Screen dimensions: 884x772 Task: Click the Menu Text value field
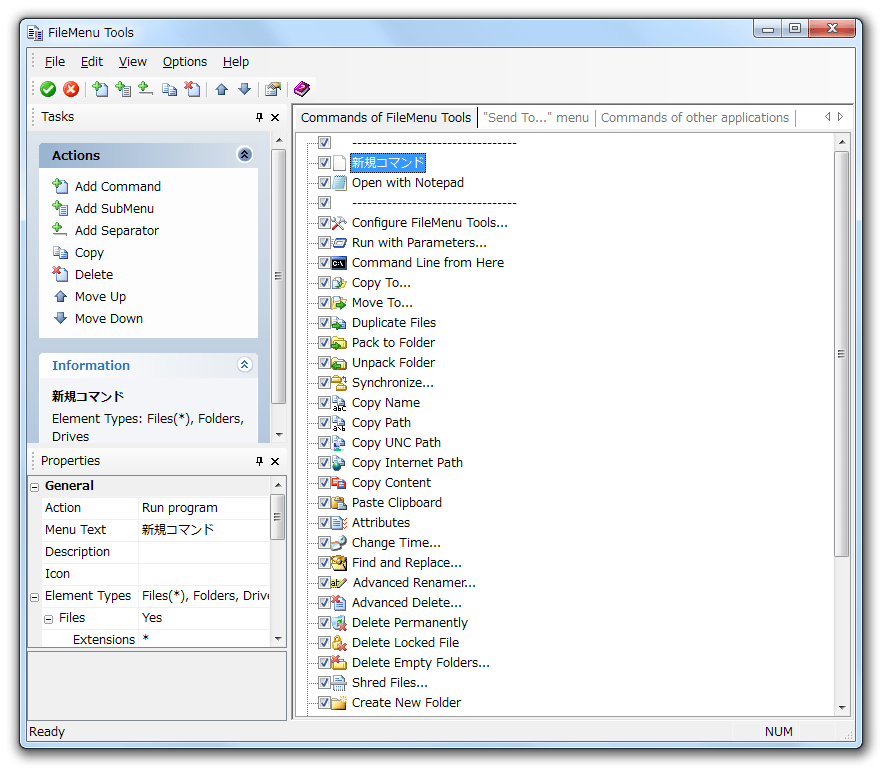tap(204, 530)
